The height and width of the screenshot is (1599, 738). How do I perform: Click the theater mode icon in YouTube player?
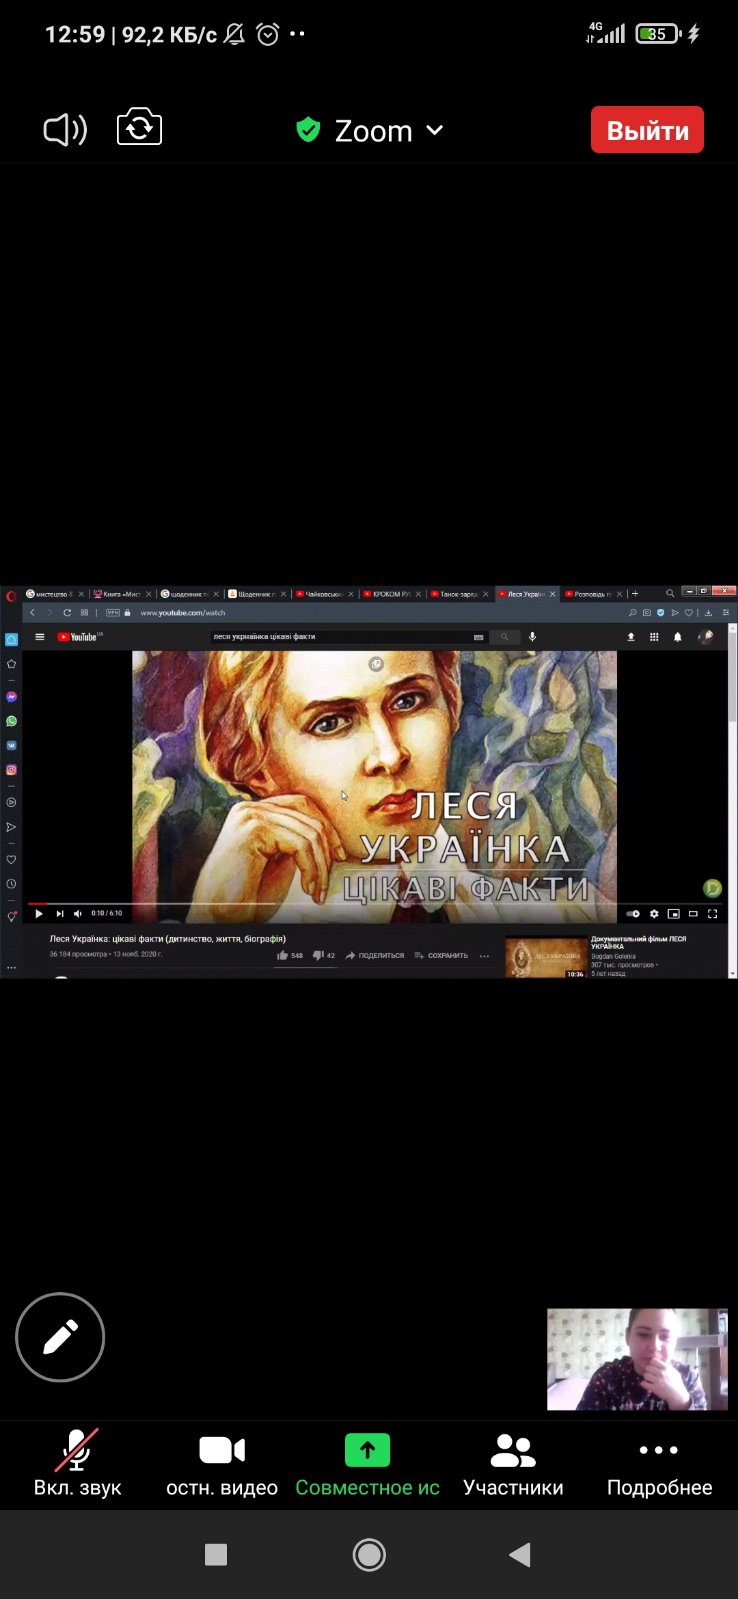tap(693, 913)
